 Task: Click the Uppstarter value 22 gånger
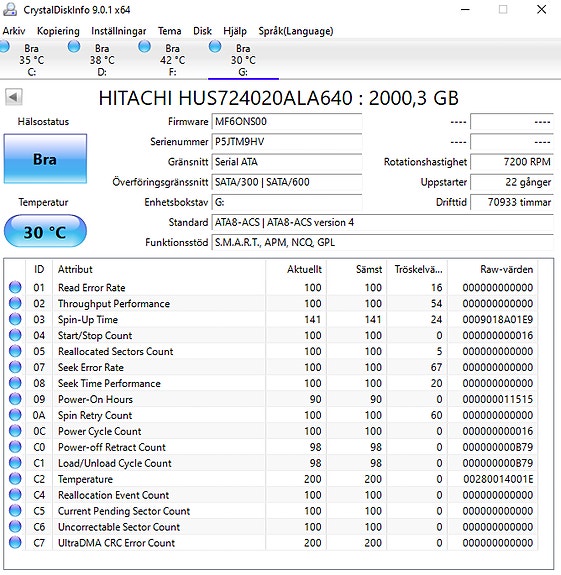point(512,182)
